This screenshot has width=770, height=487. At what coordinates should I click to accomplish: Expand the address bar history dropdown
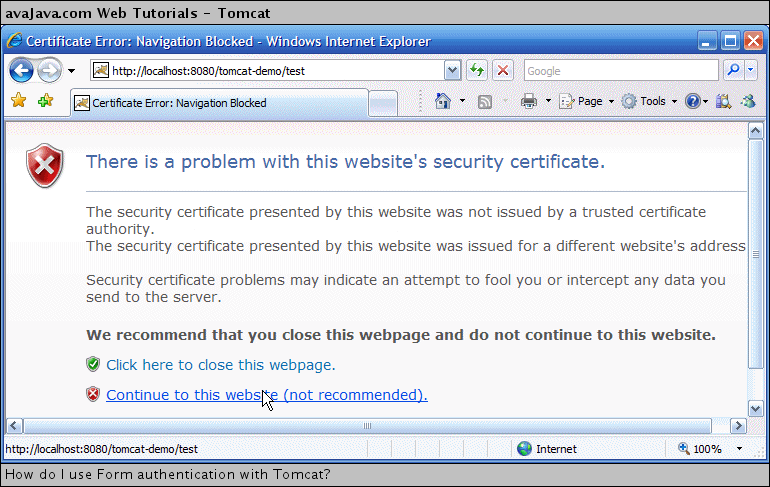(x=452, y=71)
